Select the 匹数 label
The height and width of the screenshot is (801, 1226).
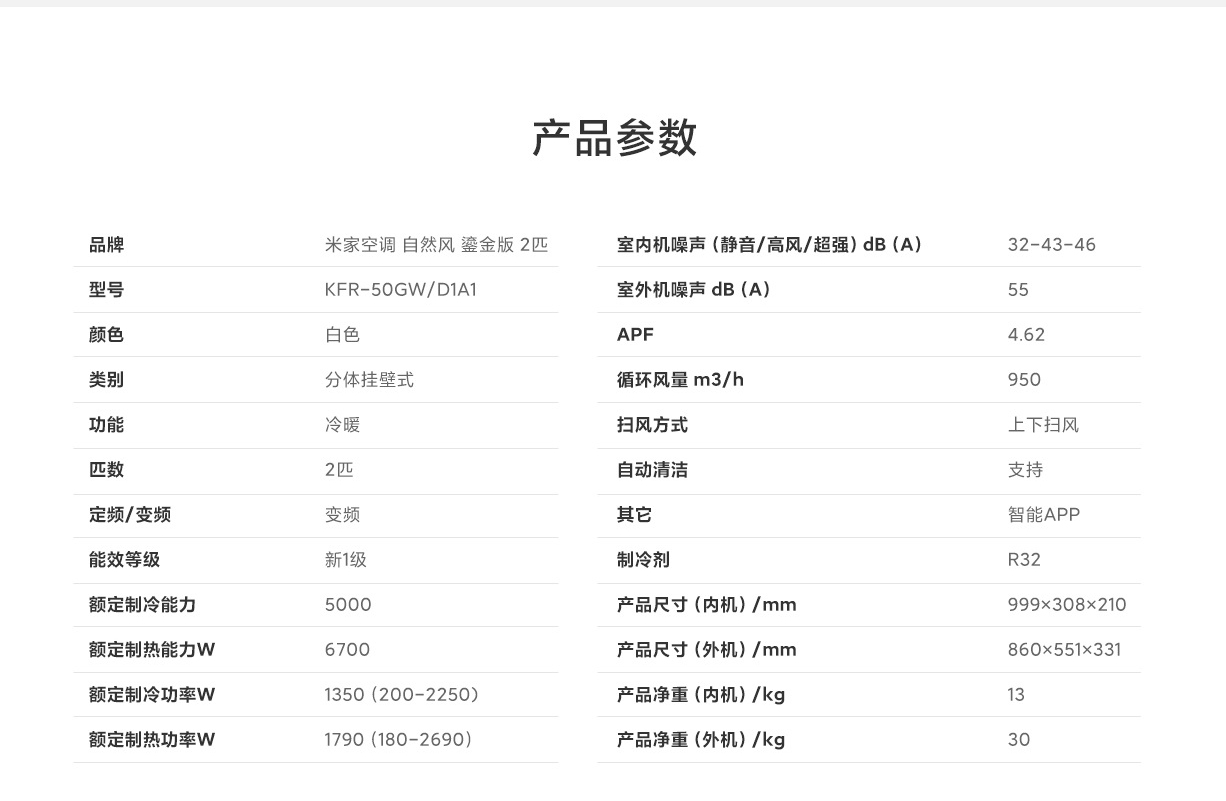(x=106, y=470)
